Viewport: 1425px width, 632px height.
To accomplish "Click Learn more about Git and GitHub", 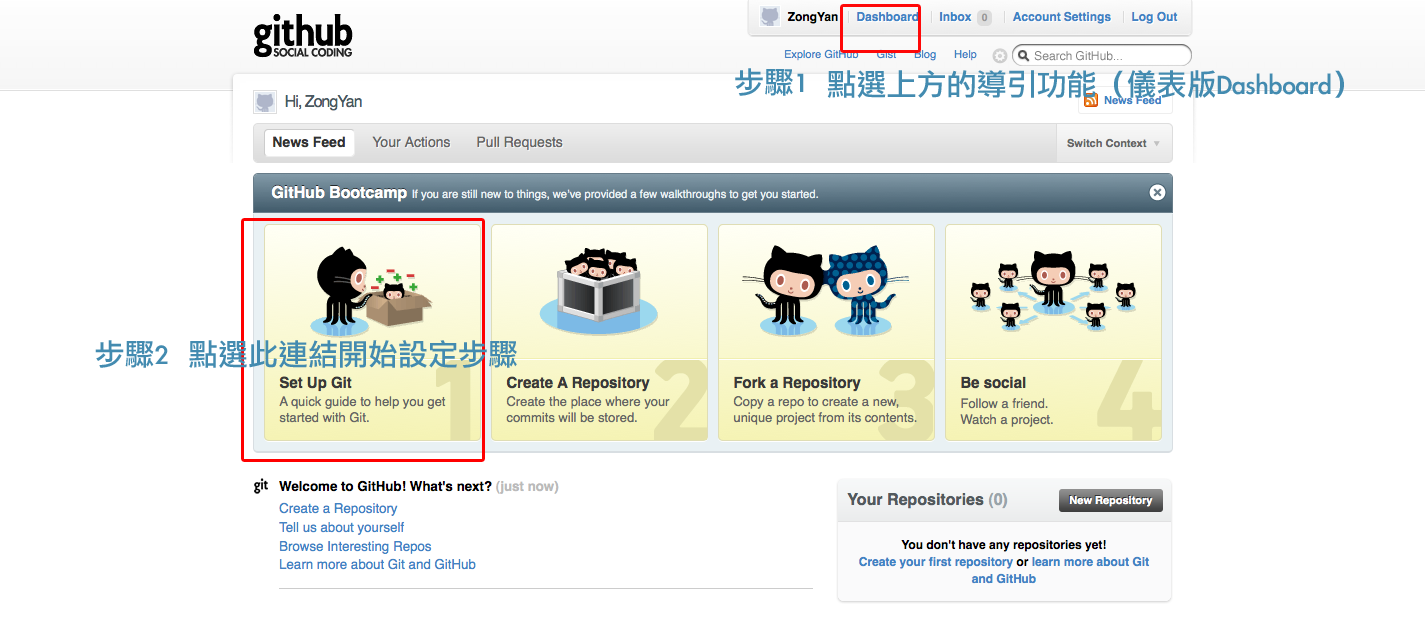I will tap(377, 564).
